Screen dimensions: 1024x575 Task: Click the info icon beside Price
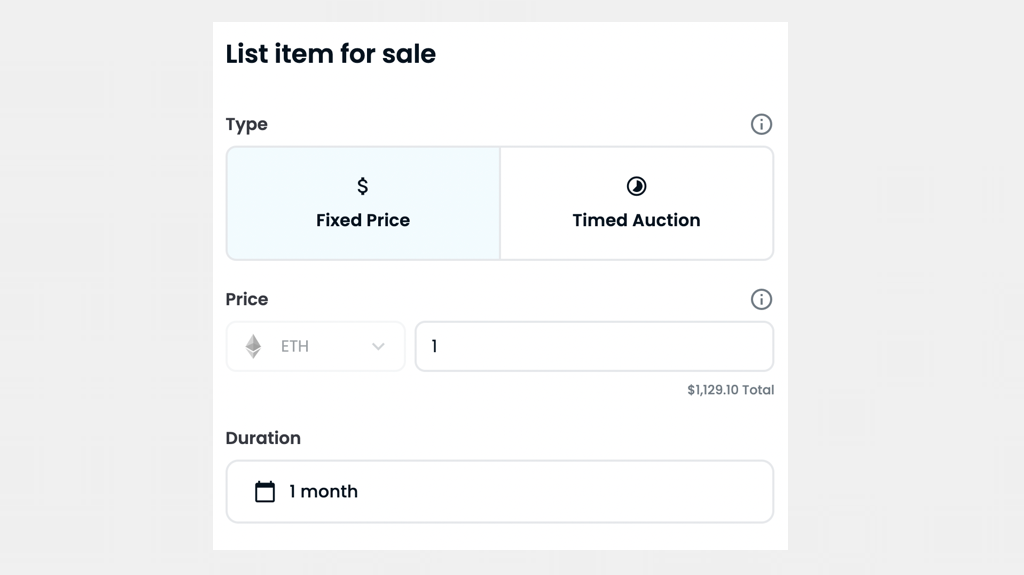click(x=761, y=299)
